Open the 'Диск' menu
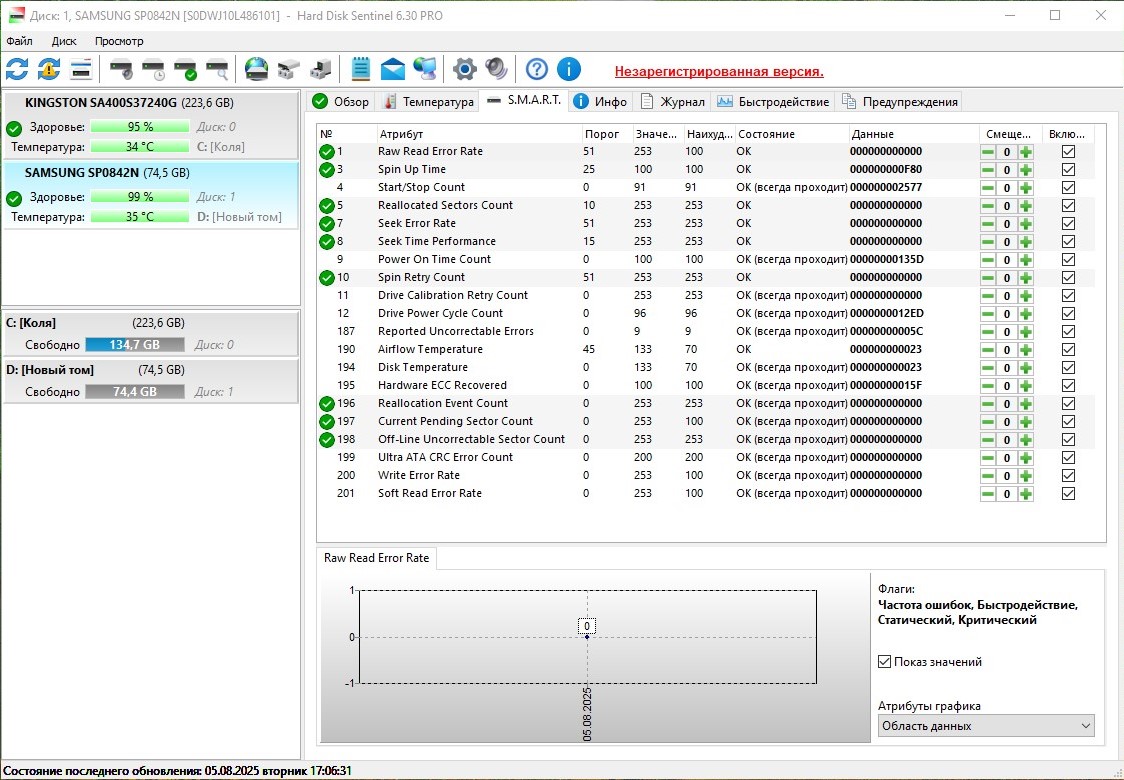Viewport: 1124px width, 780px height. point(64,41)
